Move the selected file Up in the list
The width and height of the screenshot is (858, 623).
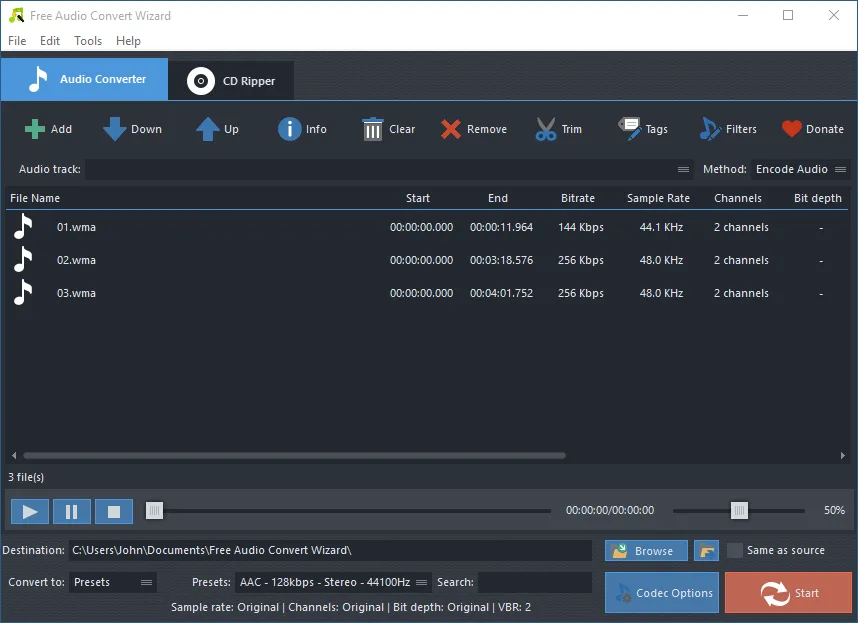point(216,128)
